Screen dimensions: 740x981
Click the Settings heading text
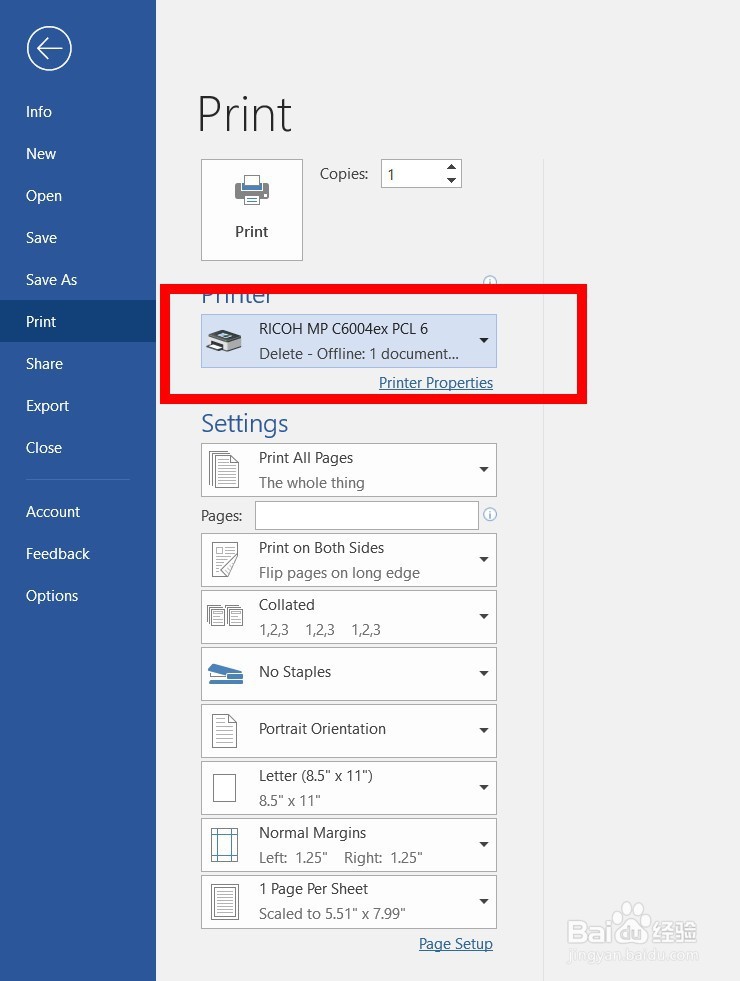click(245, 424)
